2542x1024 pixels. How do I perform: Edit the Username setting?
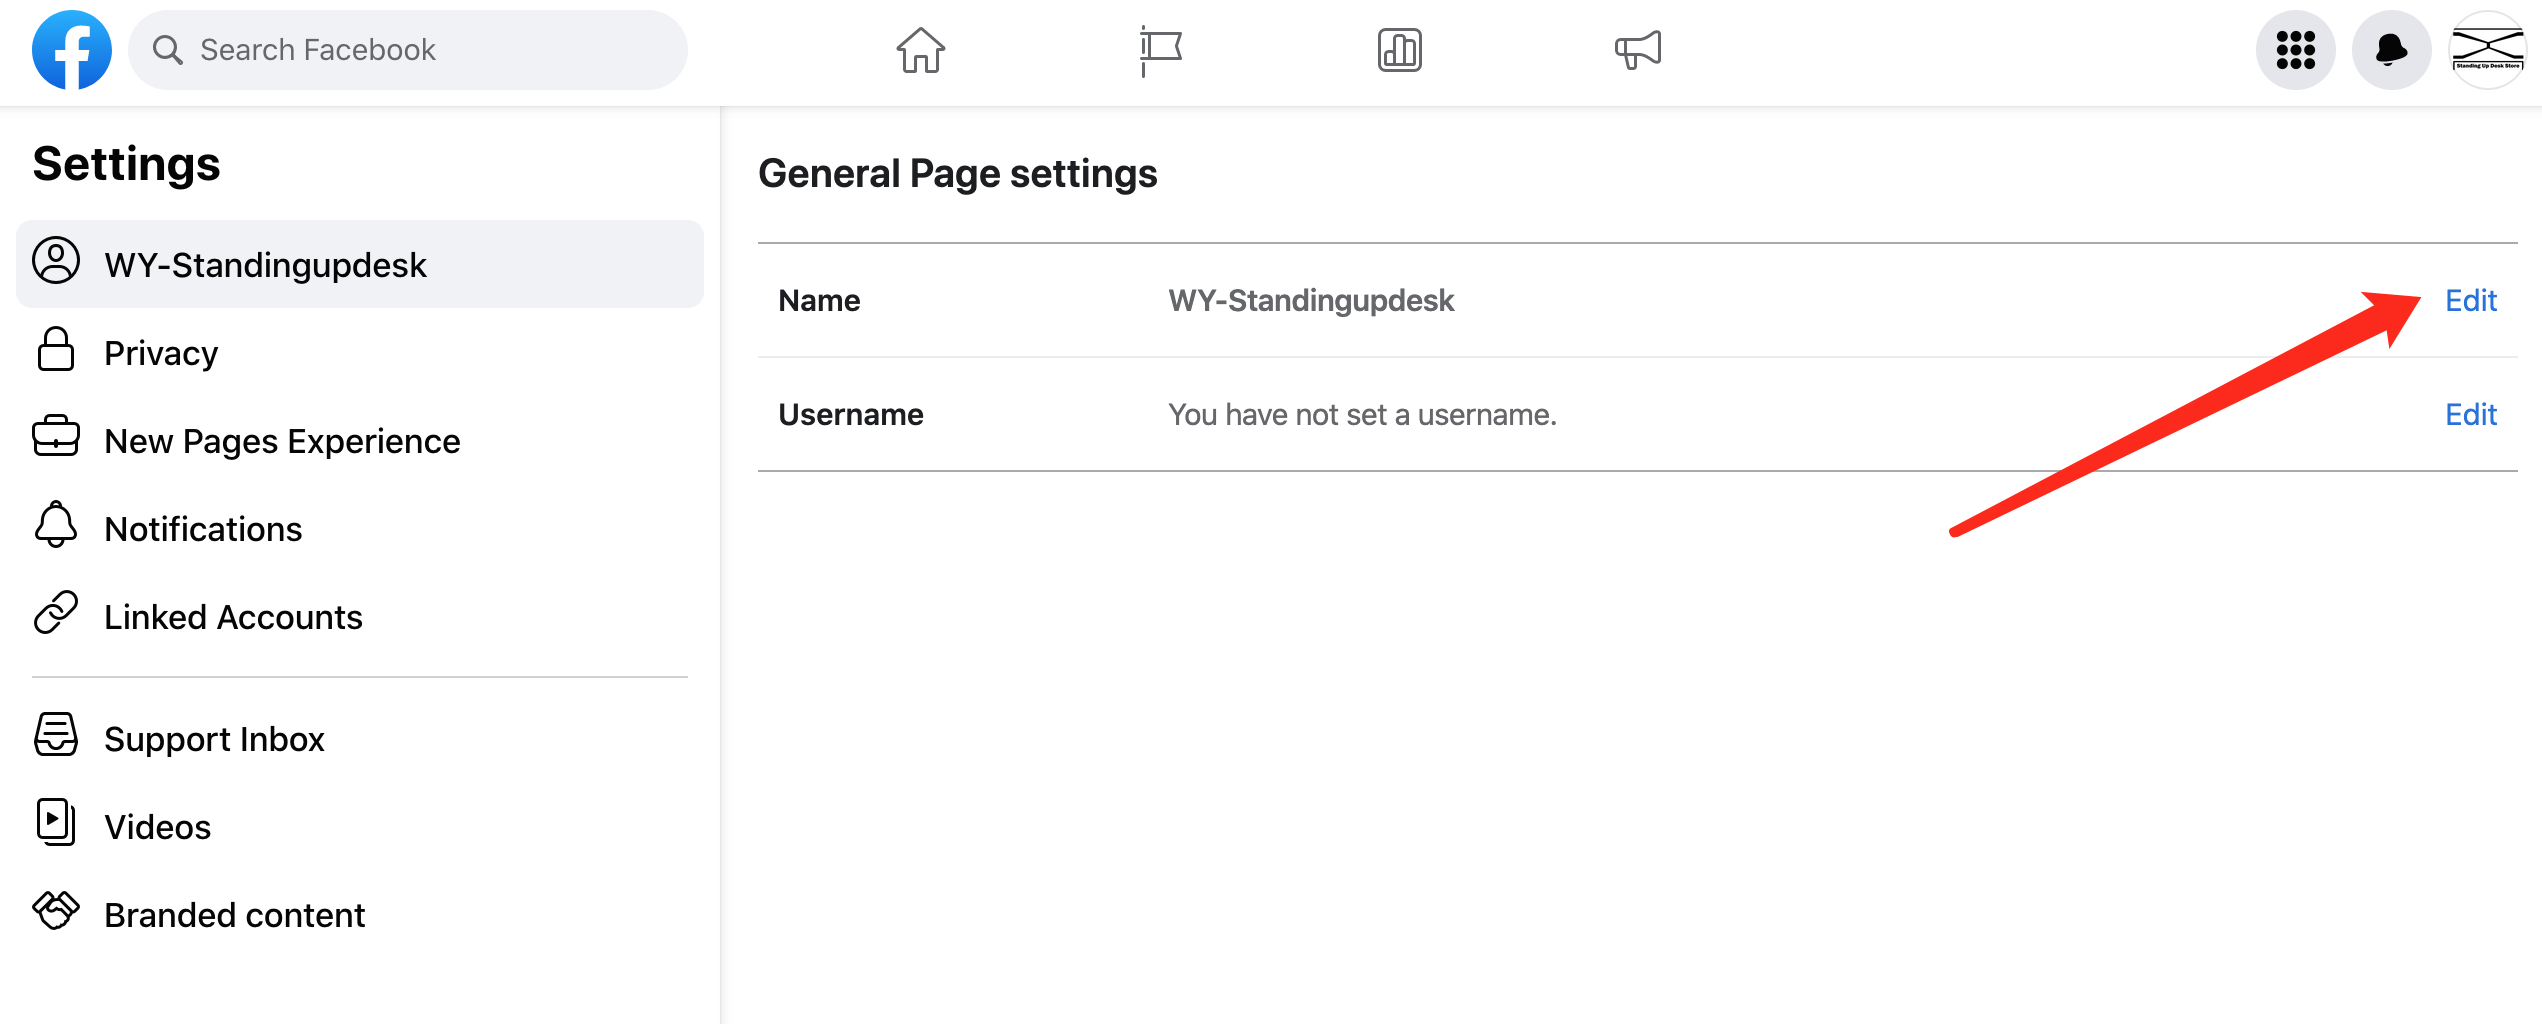pyautogui.click(x=2470, y=414)
